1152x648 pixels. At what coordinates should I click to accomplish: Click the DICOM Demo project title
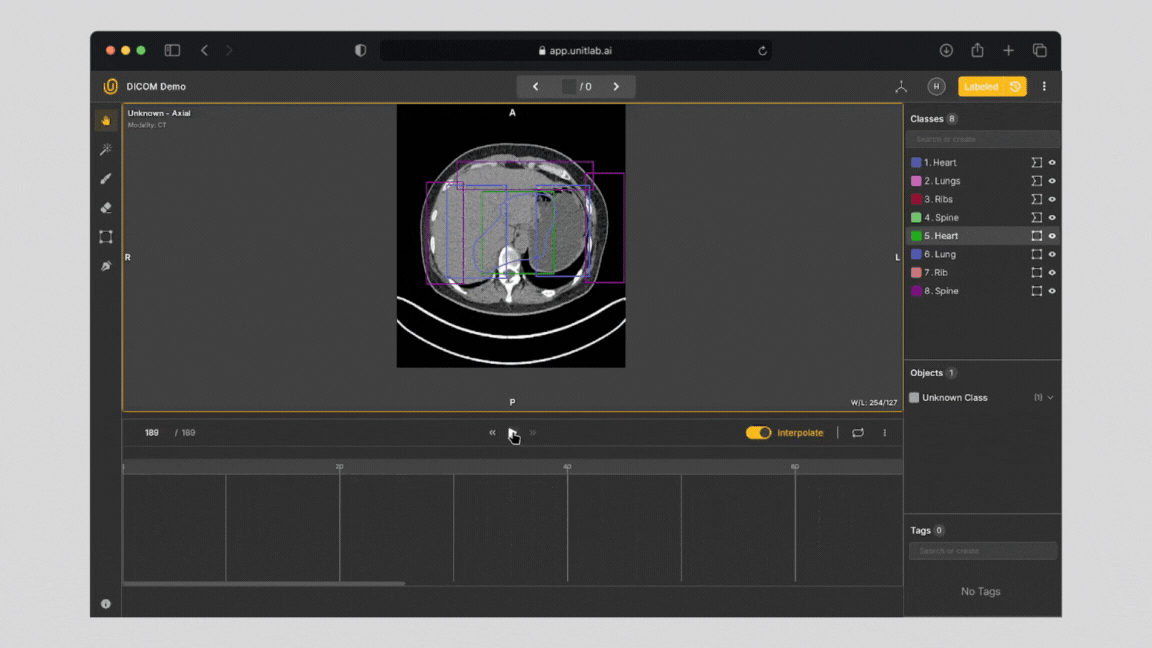[x=153, y=86]
